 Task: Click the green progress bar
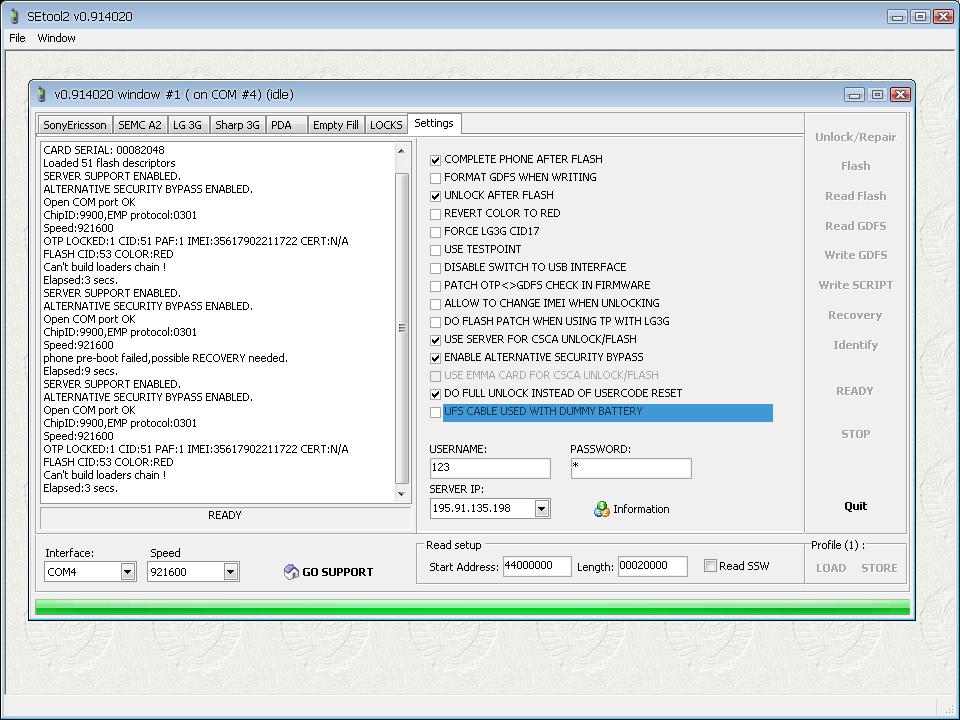[x=472, y=607]
